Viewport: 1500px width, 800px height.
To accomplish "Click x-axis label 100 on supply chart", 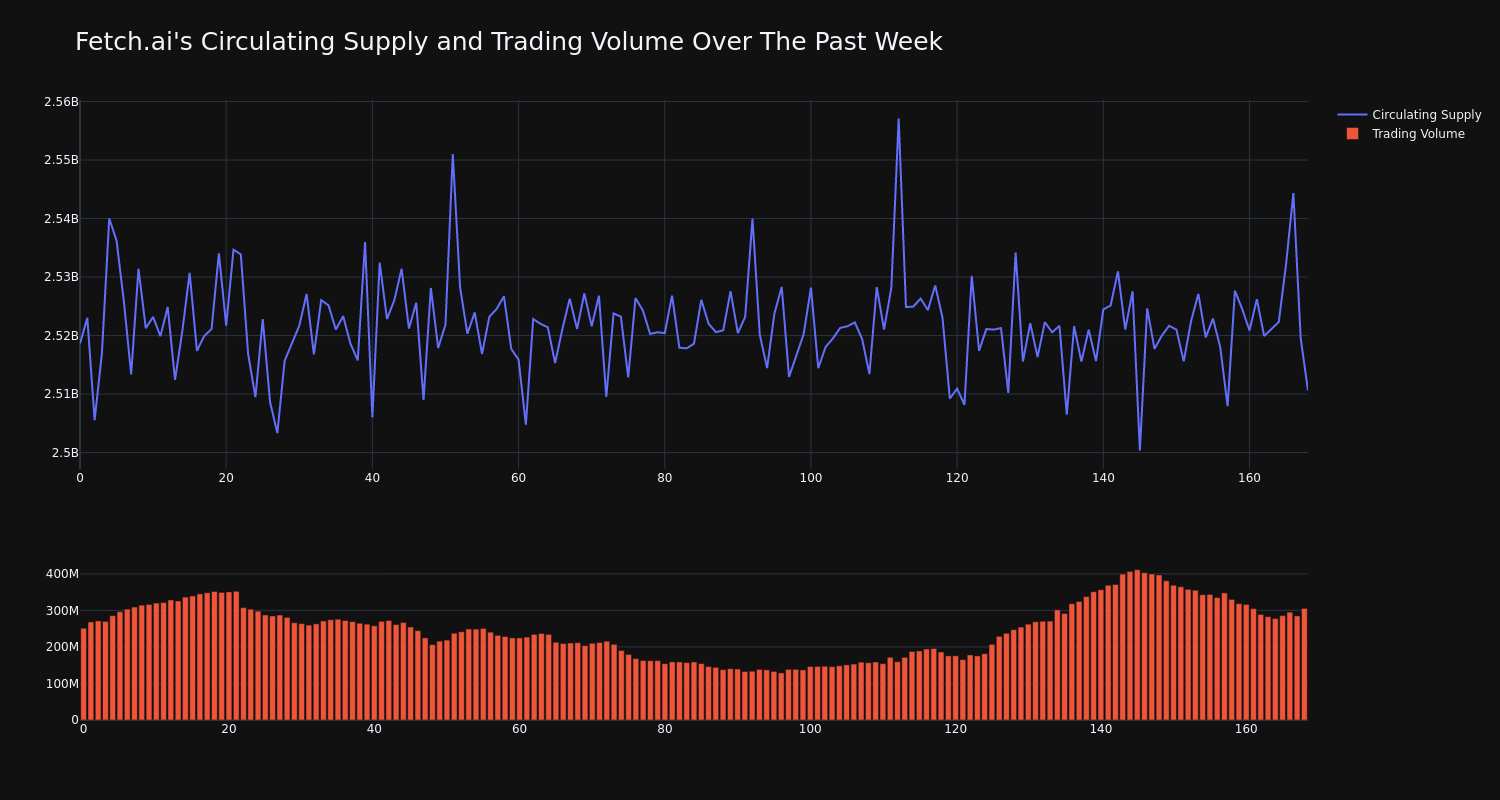I will [x=810, y=478].
